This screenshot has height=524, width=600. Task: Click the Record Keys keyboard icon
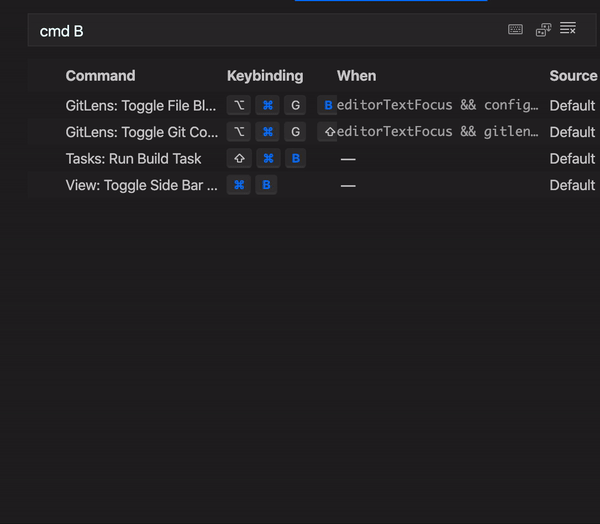515,29
